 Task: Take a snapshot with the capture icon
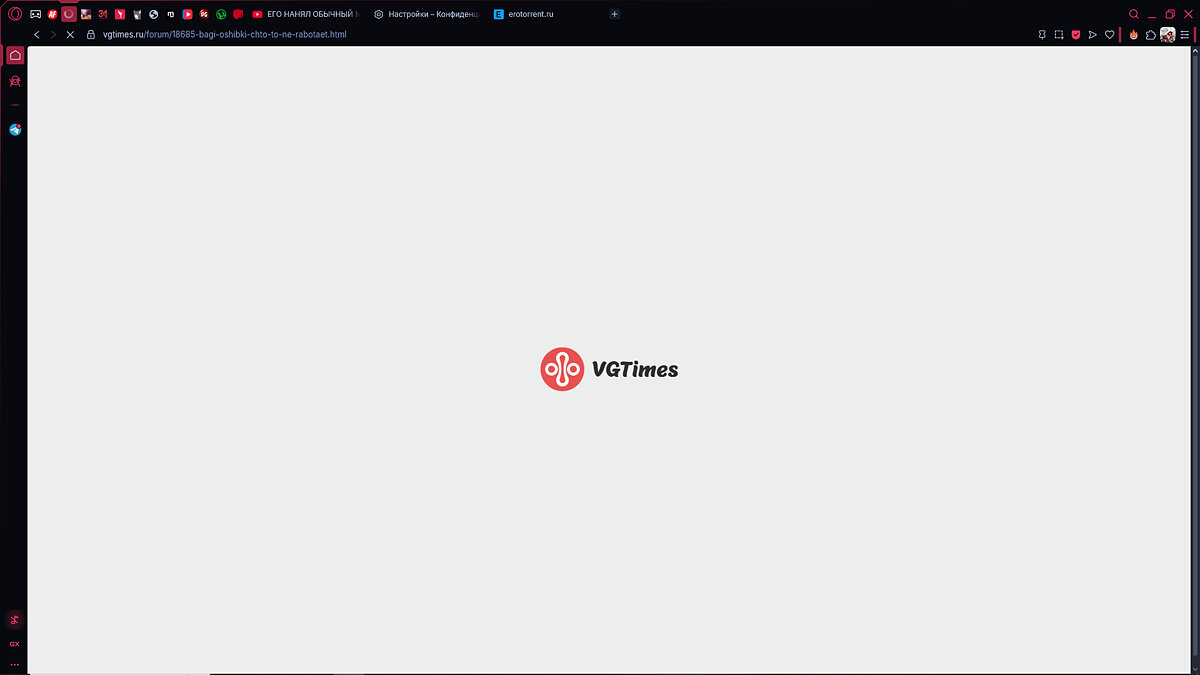(1059, 35)
